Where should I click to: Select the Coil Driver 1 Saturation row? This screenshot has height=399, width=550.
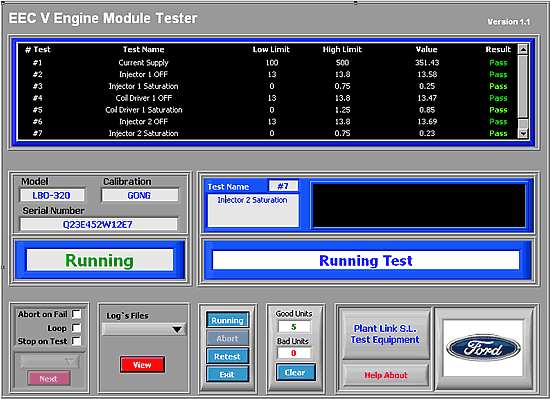coord(267,110)
